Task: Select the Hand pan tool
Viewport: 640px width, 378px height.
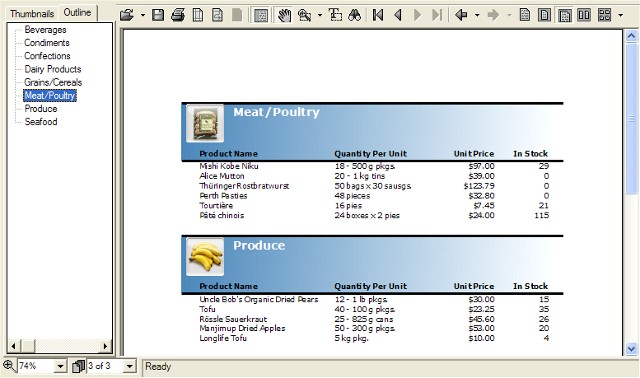Action: pos(284,16)
